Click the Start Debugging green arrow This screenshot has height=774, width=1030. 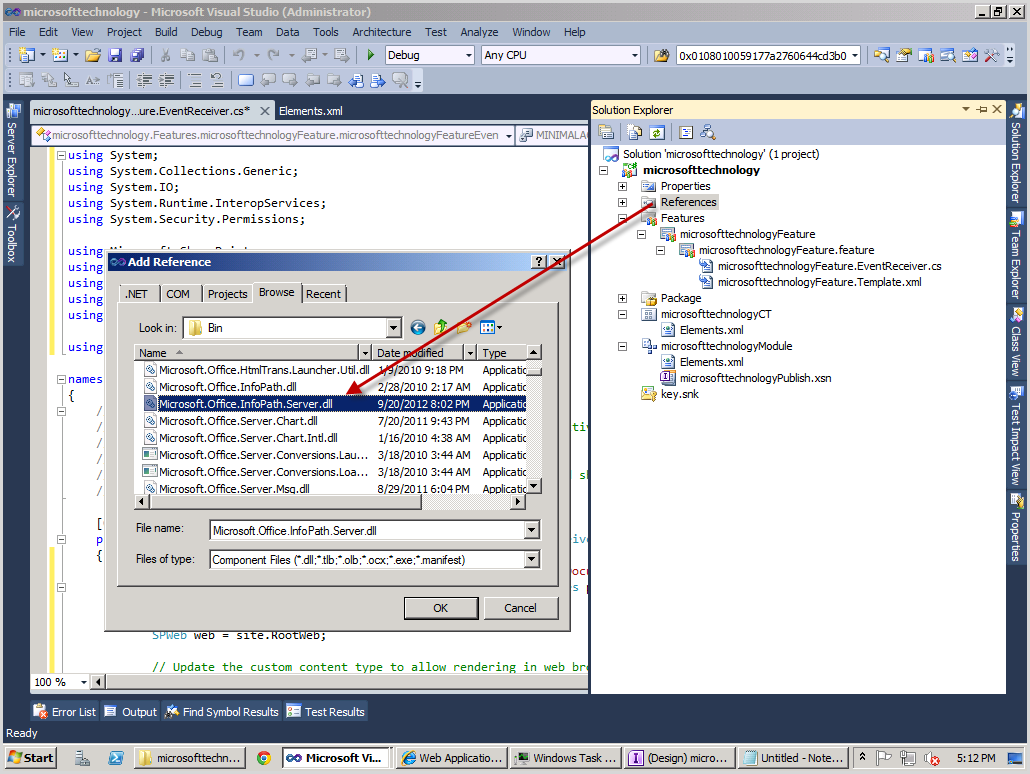[x=370, y=55]
